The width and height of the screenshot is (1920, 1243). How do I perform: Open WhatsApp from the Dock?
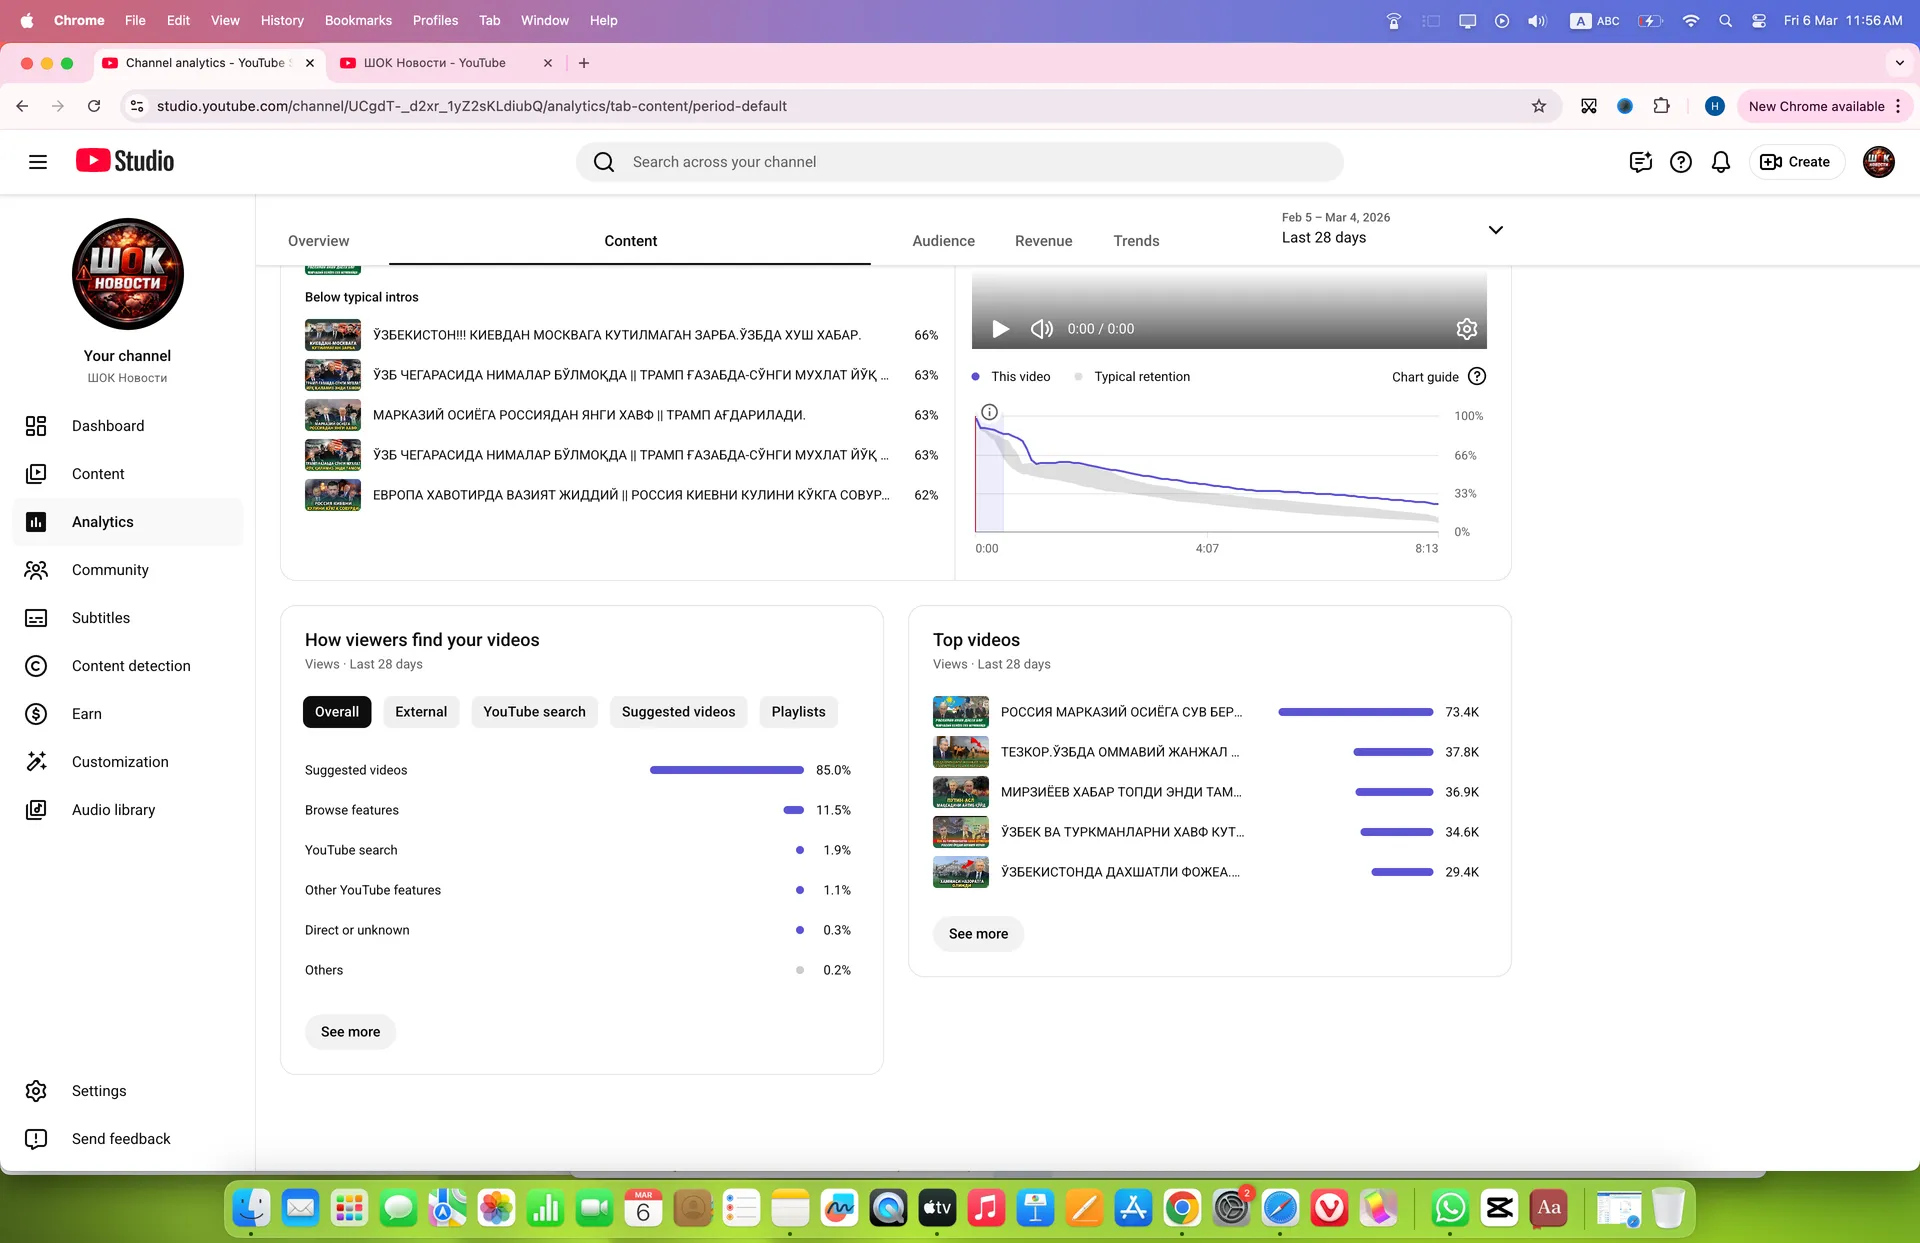[x=1450, y=1209]
